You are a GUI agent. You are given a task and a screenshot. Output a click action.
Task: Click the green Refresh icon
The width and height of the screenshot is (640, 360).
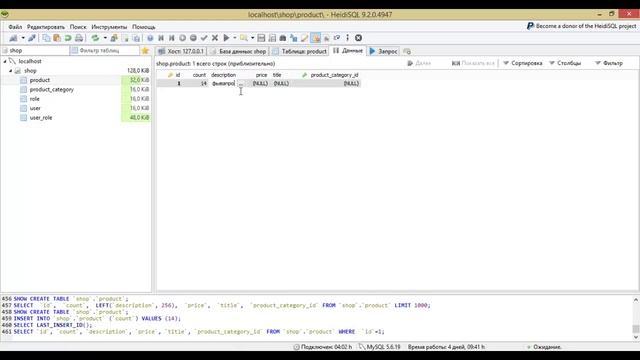pos(95,38)
